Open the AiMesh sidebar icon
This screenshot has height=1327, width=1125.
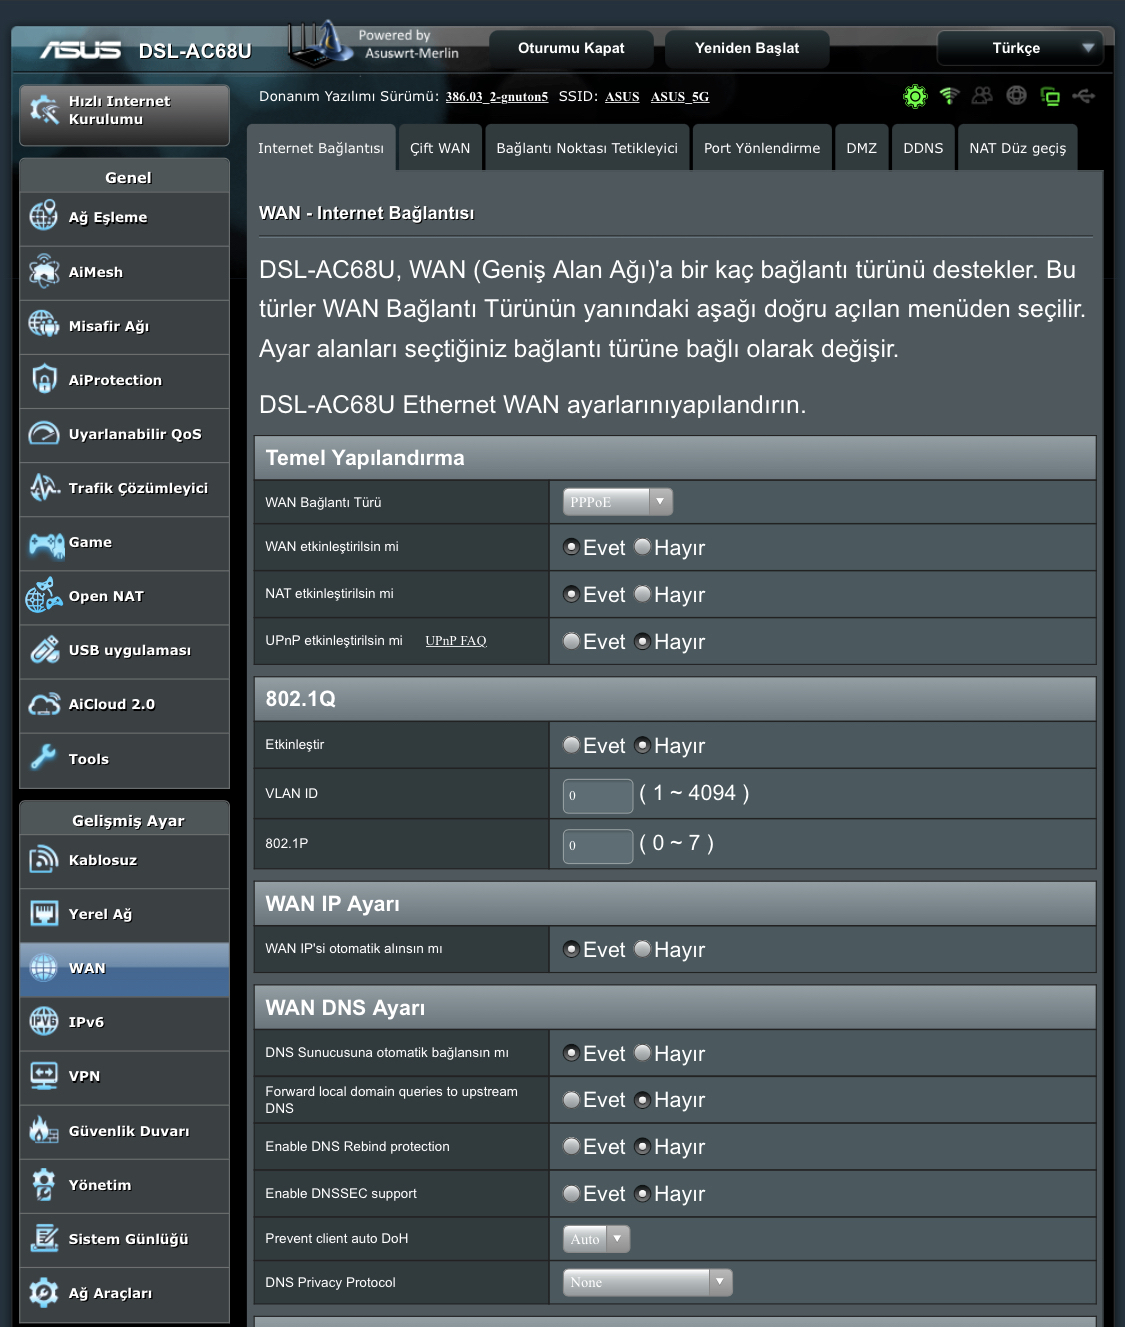pos(44,271)
